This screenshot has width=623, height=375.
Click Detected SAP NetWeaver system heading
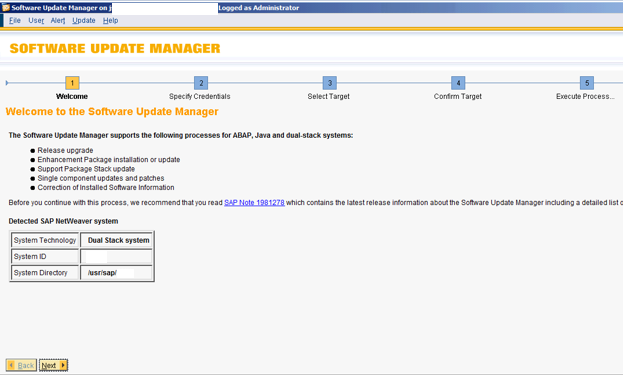(63, 221)
